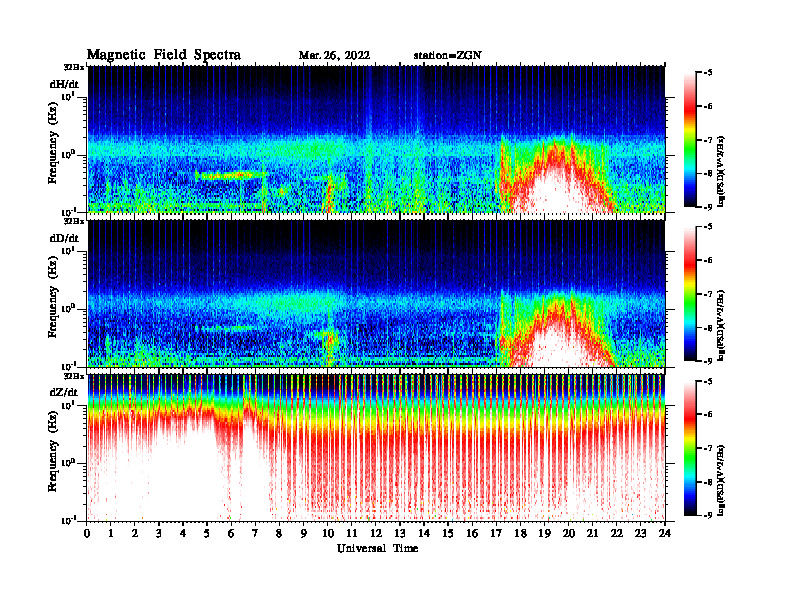The image size is (792, 612).
Task: Click hour "16" on the time axis
Action: coord(472,533)
